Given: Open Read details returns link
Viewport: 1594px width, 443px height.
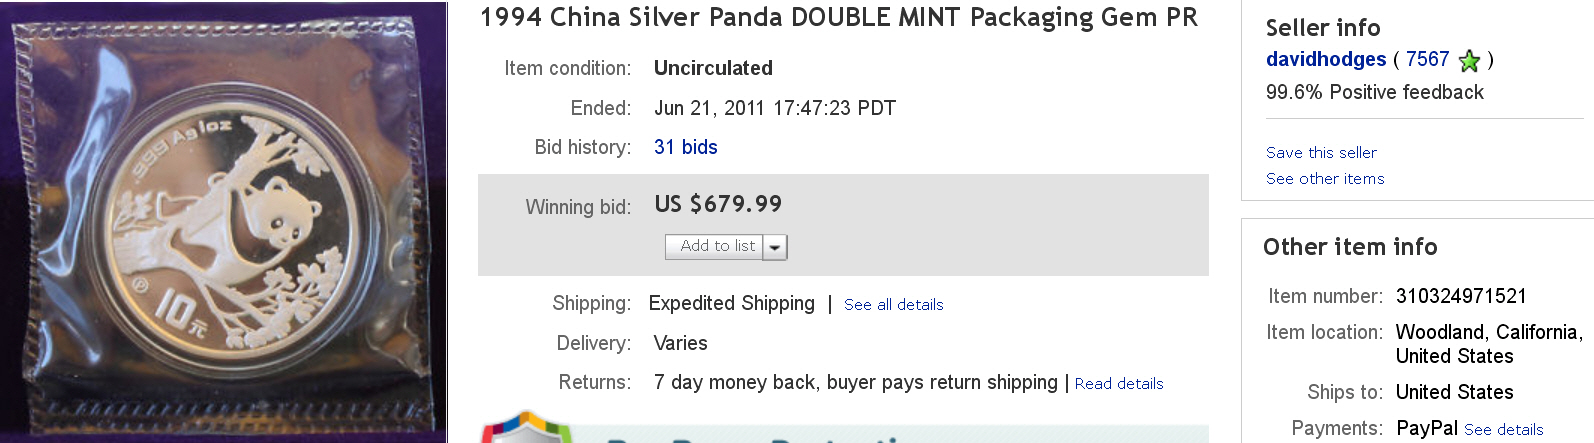Looking at the screenshot, I should pos(1119,384).
